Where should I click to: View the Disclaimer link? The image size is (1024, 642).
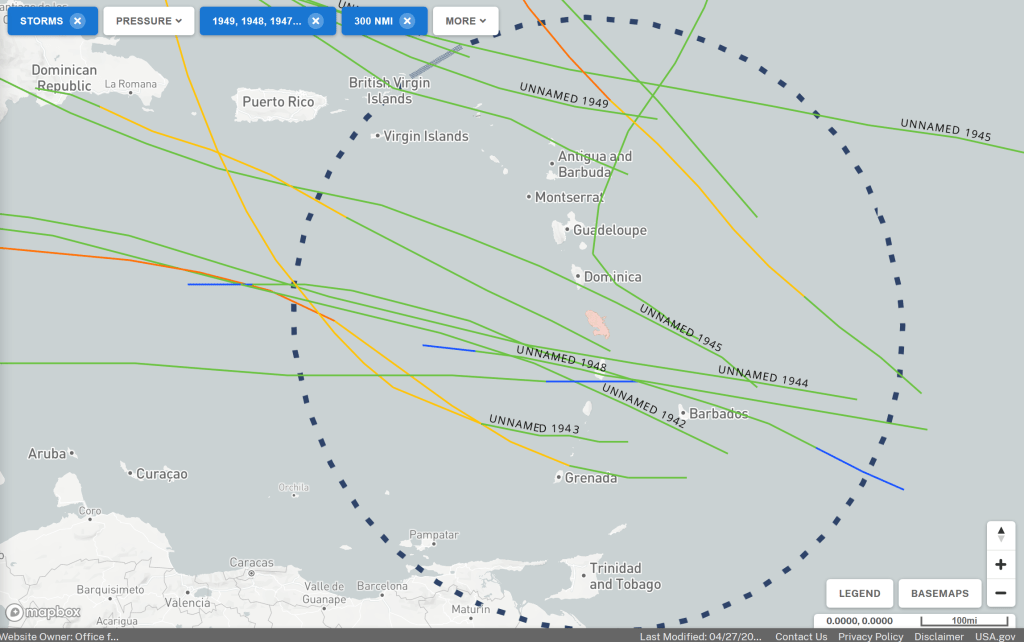click(938, 636)
